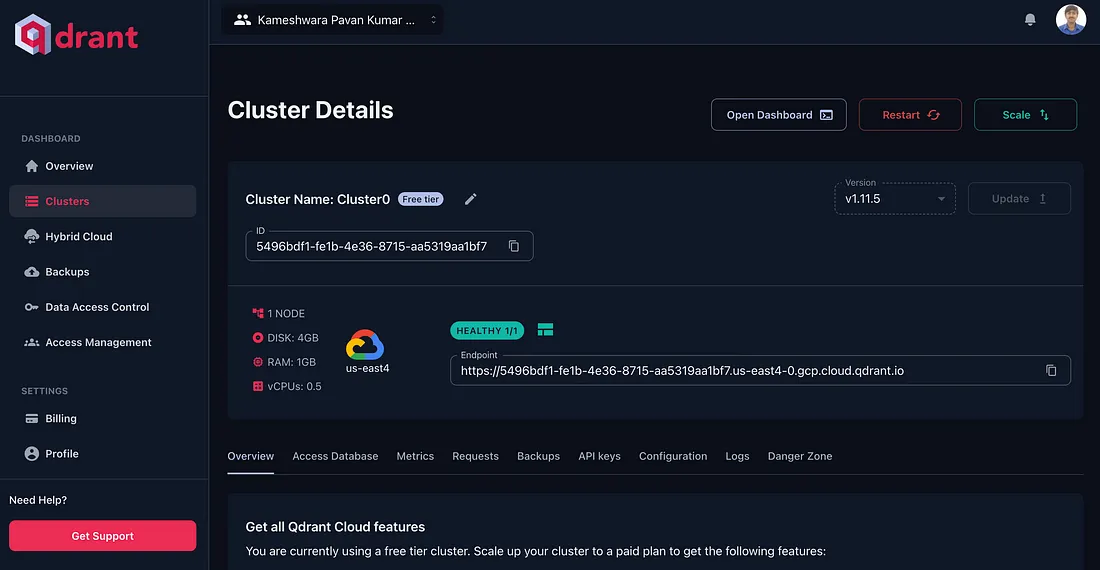Open the Version v1.11.5 dropdown
This screenshot has height=570, width=1100.
[895, 199]
